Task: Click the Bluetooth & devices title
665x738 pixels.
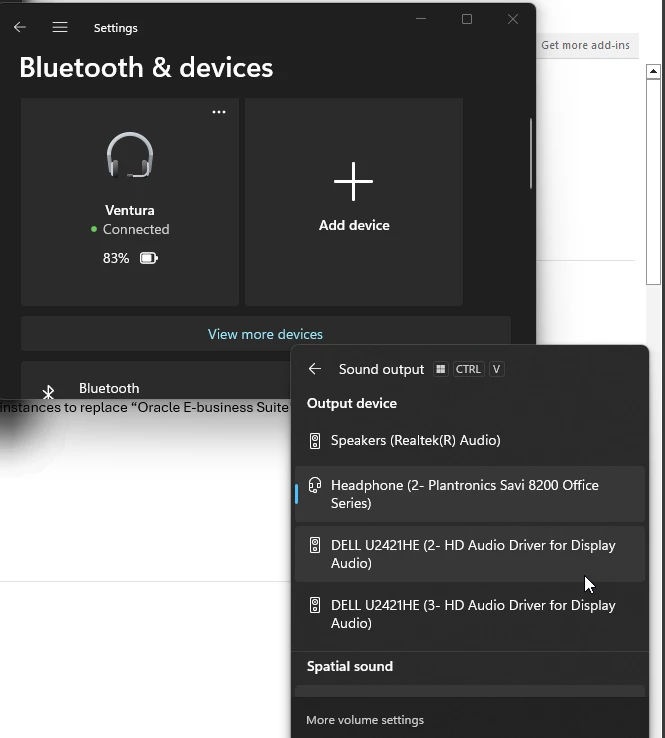Action: tap(146, 67)
